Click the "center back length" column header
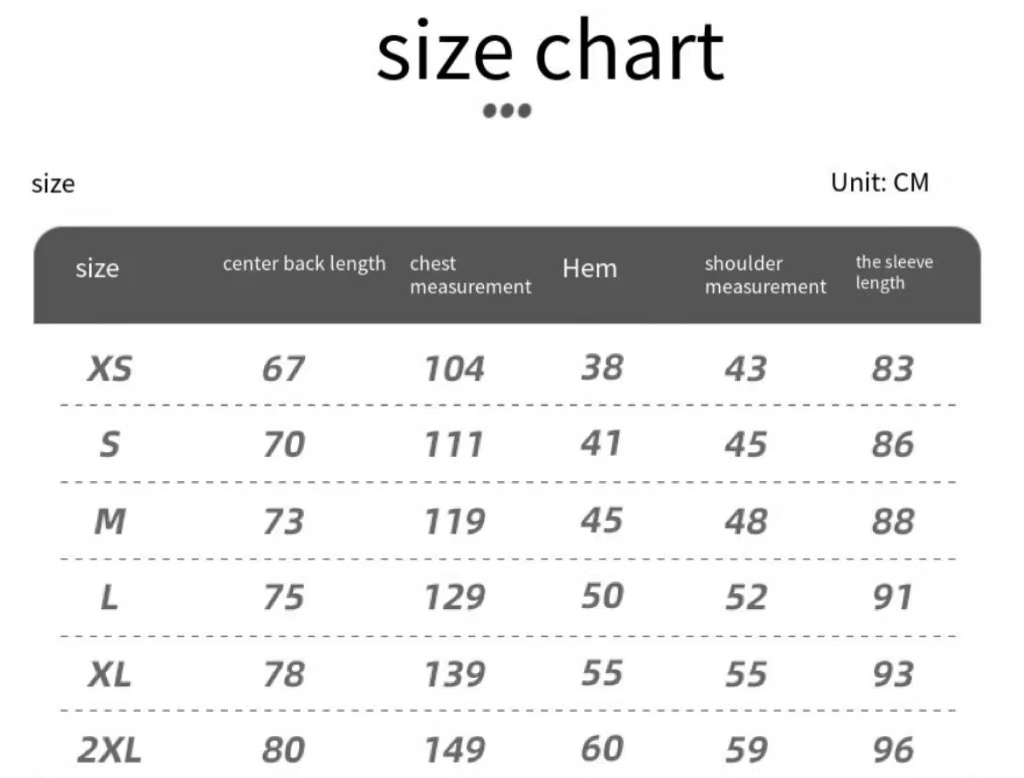This screenshot has height=778, width=1024. pyautogui.click(x=304, y=264)
